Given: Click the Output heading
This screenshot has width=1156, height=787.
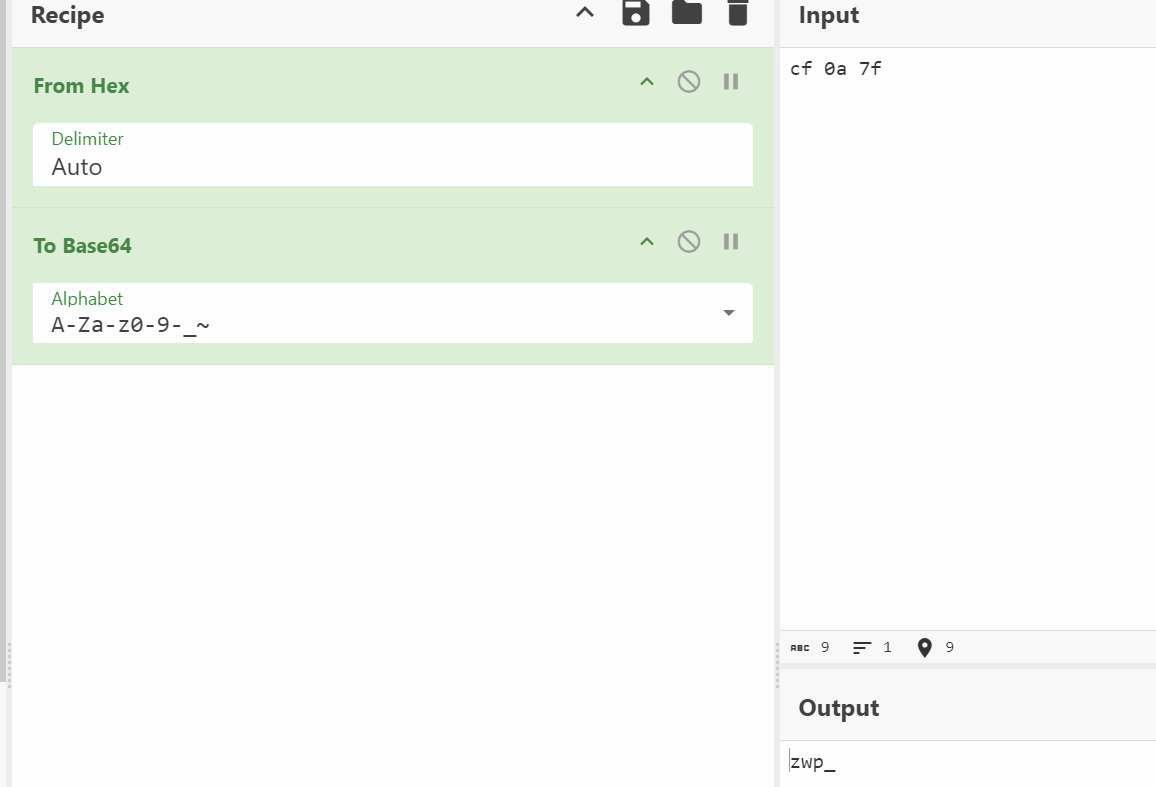Looking at the screenshot, I should (839, 708).
